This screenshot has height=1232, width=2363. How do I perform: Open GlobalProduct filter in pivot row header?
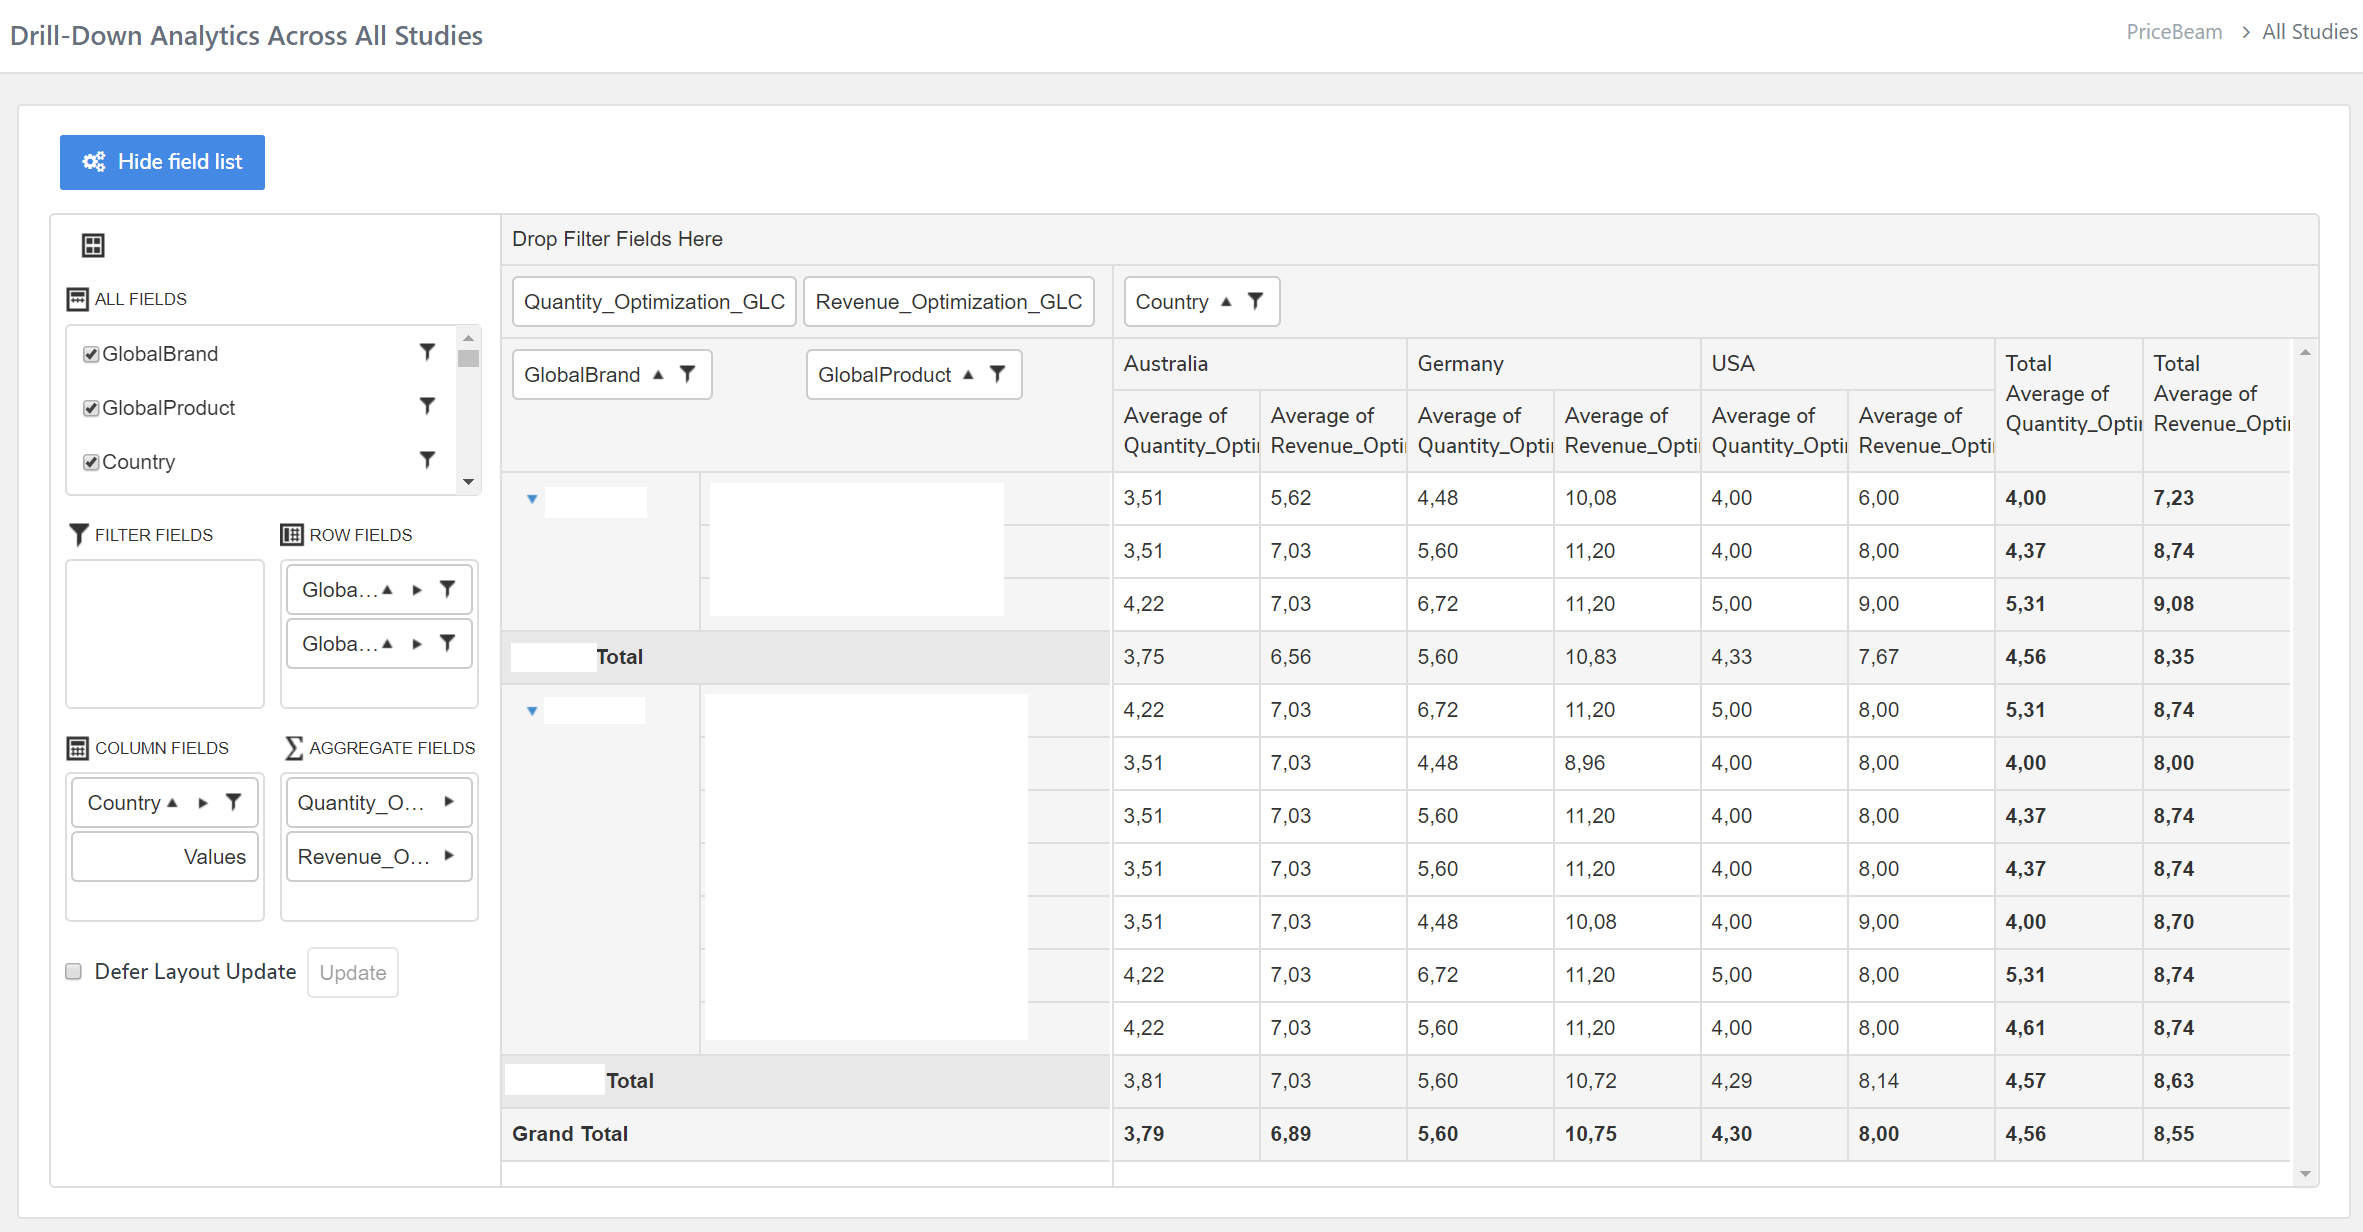pos(998,374)
